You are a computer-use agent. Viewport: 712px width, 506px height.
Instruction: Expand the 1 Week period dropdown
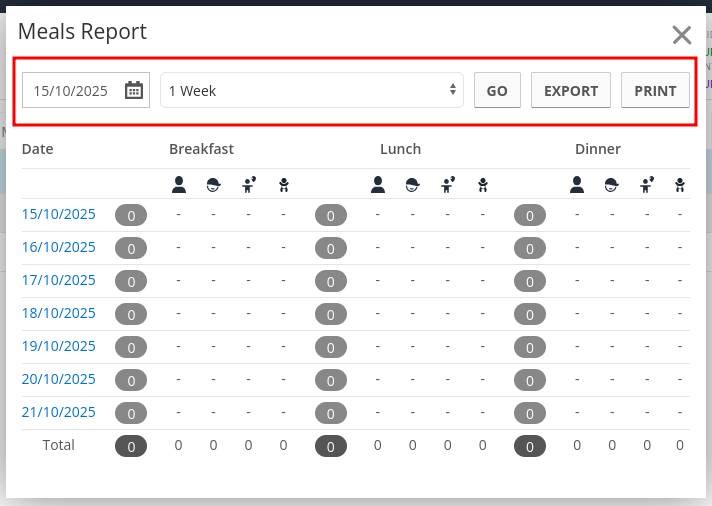311,90
